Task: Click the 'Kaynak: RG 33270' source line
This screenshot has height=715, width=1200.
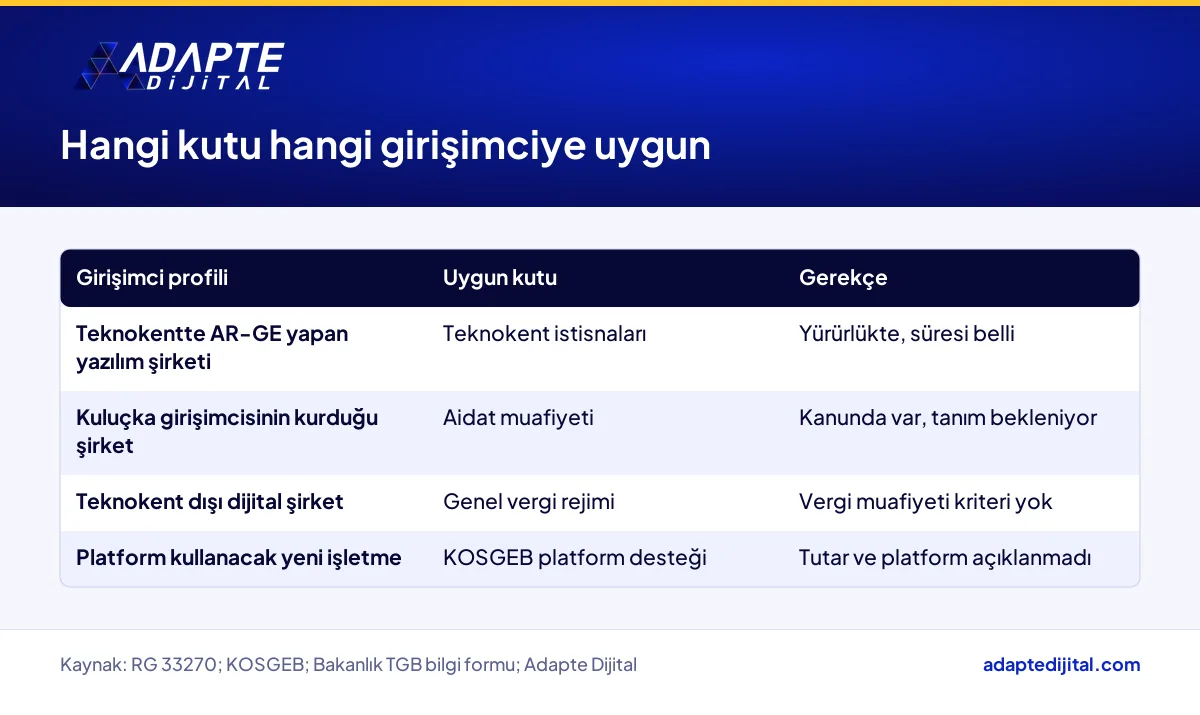Action: pyautogui.click(x=348, y=665)
